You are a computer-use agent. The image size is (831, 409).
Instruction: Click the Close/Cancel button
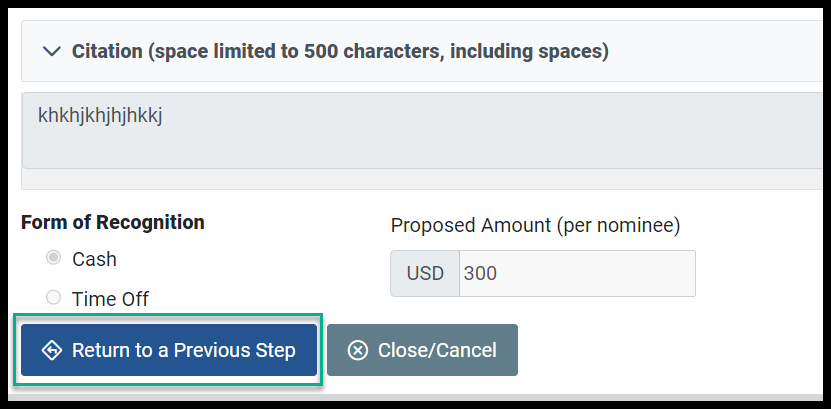pos(422,350)
